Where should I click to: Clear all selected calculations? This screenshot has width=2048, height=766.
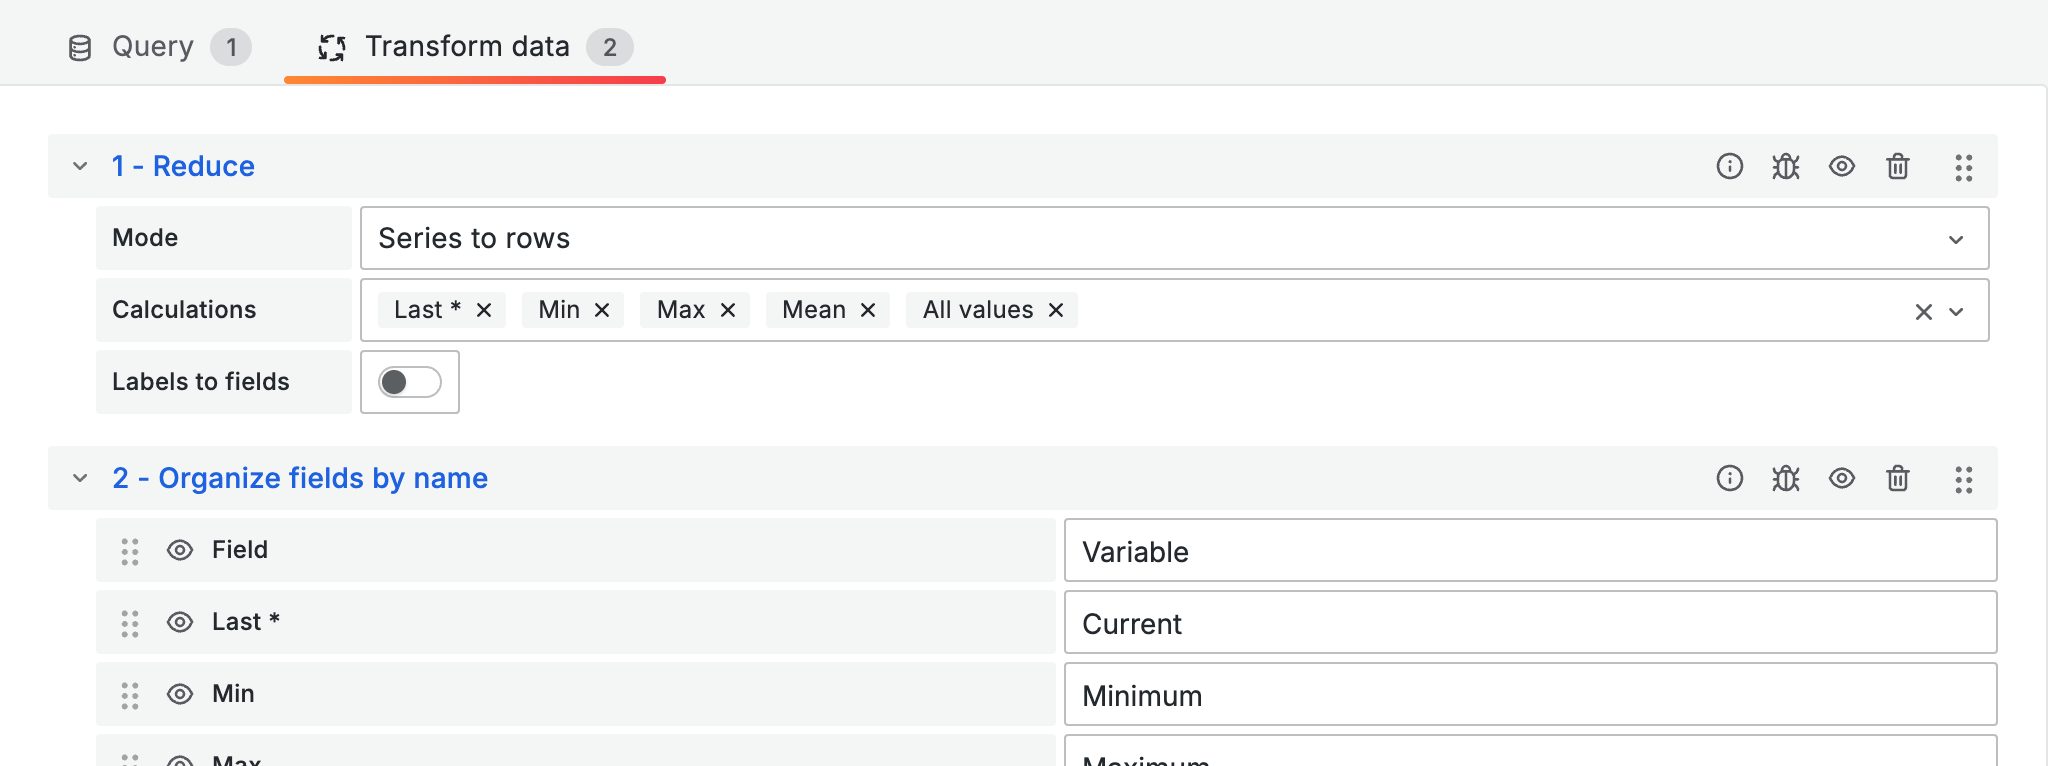click(1923, 312)
